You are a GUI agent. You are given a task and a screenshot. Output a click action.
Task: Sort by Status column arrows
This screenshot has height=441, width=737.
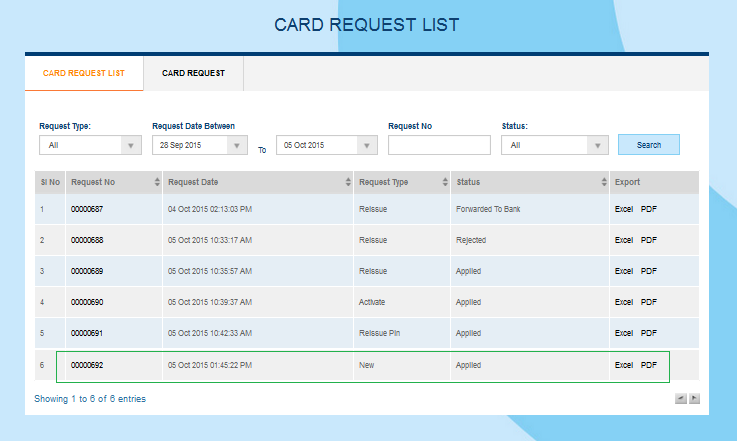pyautogui.click(x=604, y=182)
